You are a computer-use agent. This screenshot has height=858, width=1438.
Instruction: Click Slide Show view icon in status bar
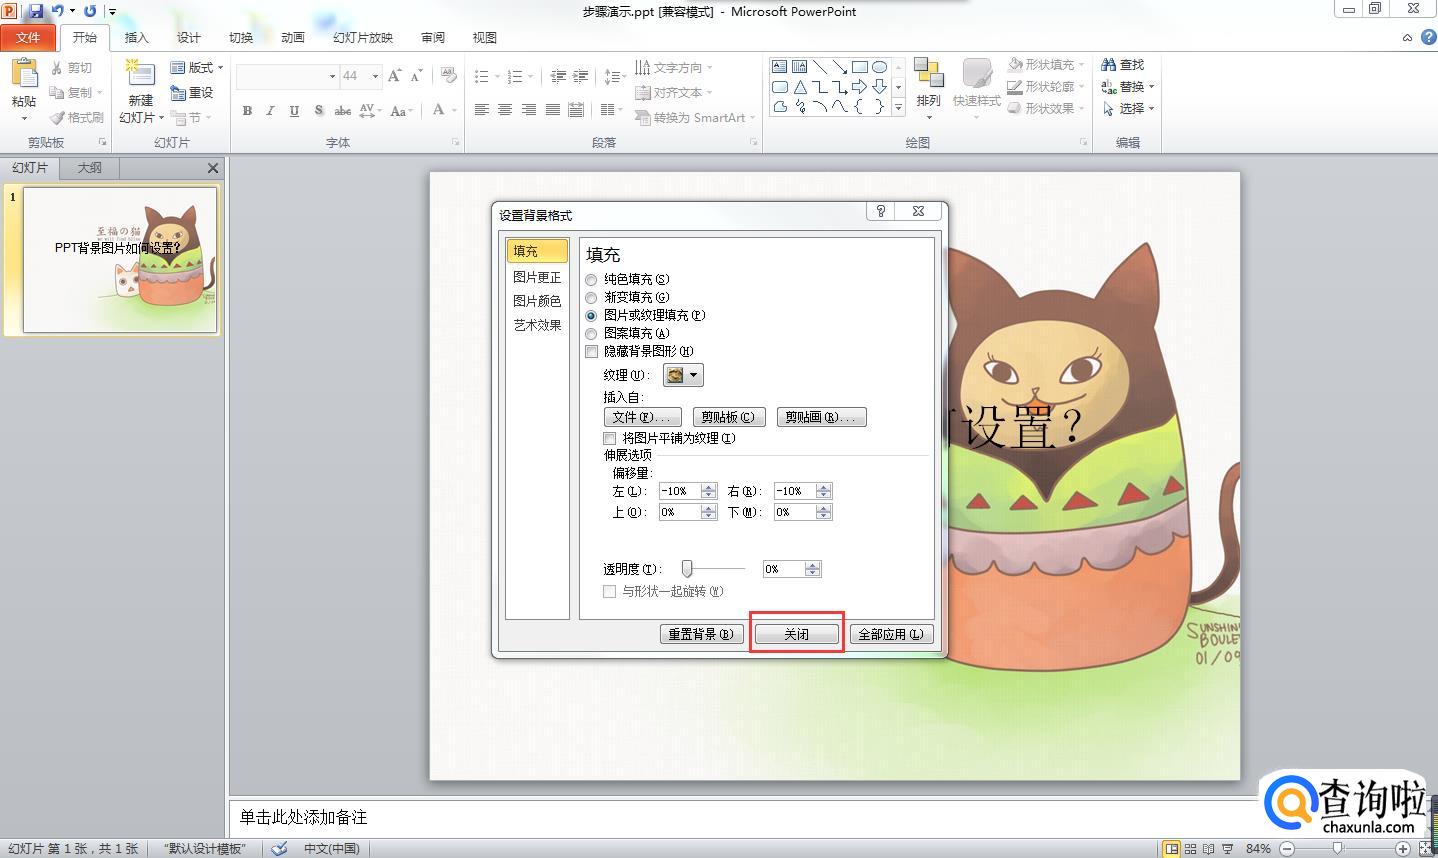(1228, 849)
